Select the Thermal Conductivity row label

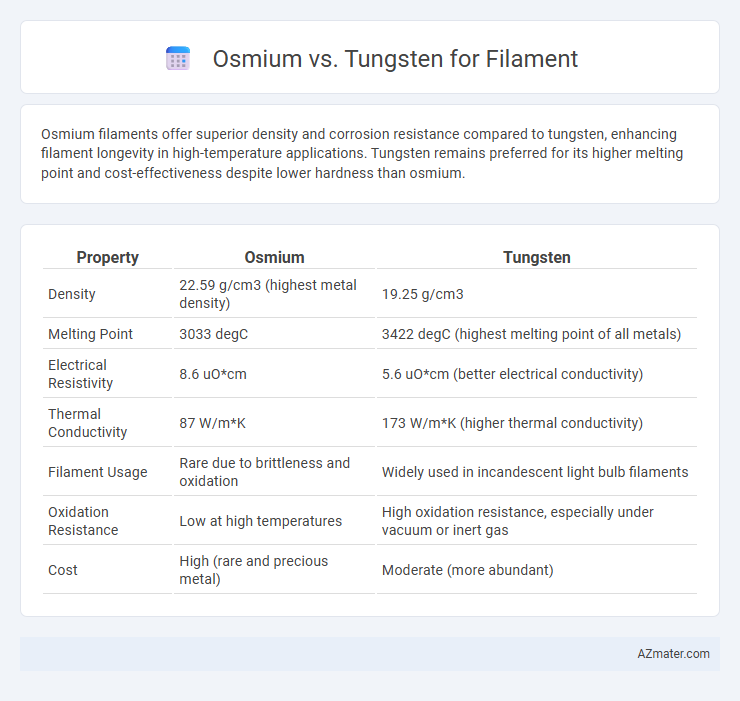pyautogui.click(x=87, y=423)
